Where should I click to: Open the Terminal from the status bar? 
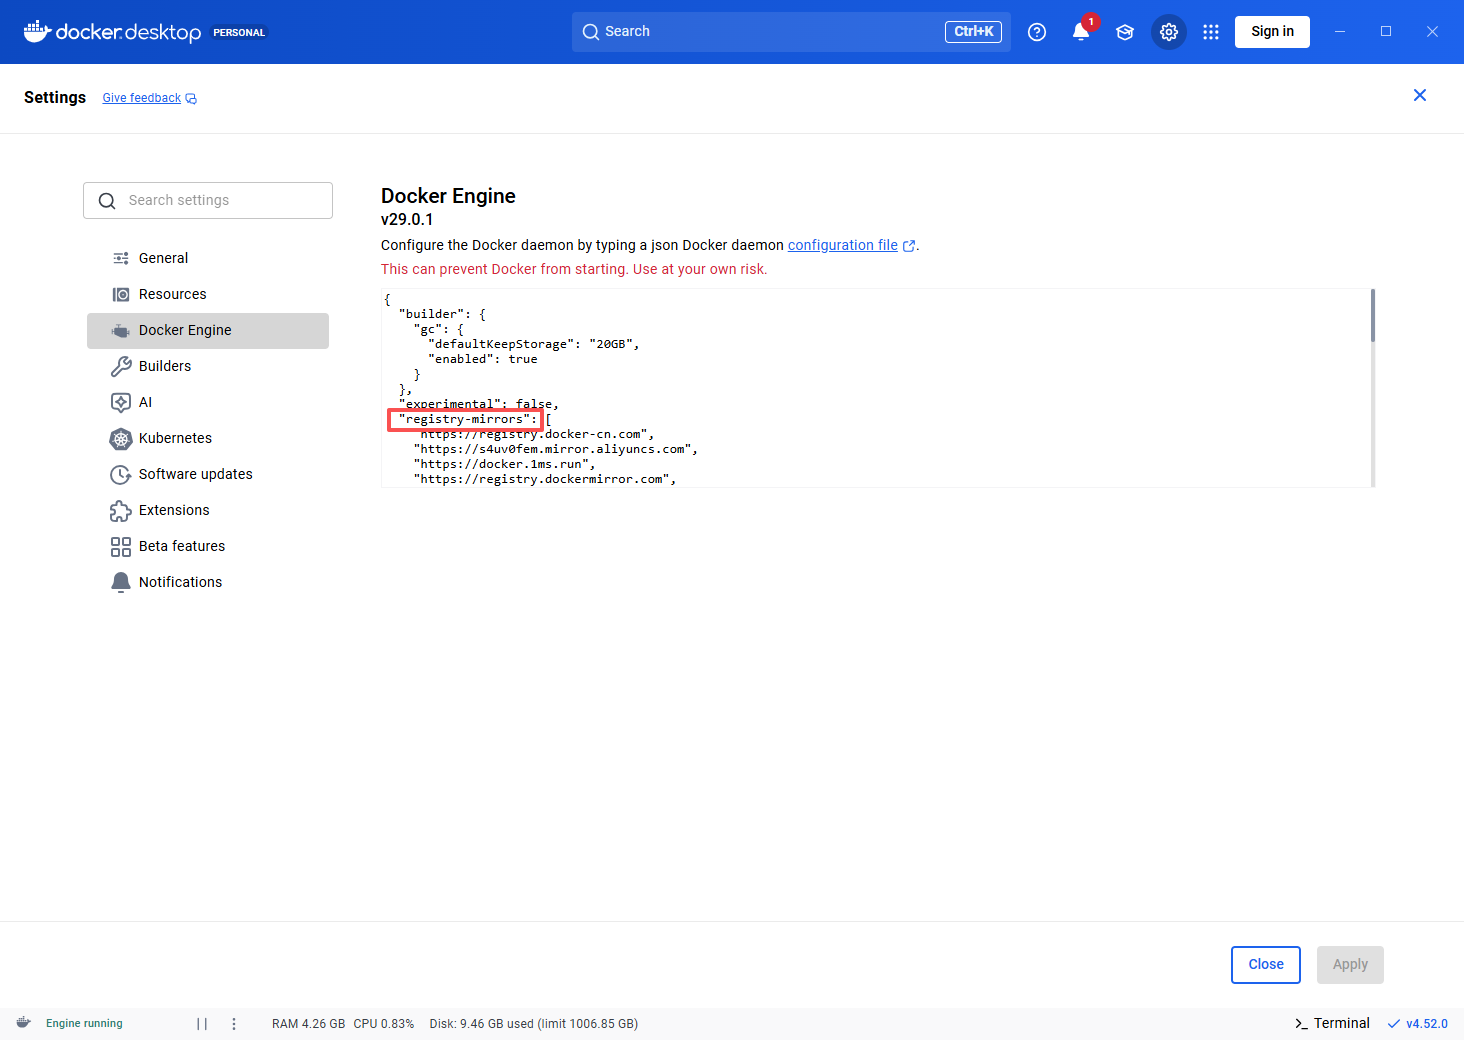(x=1332, y=1023)
